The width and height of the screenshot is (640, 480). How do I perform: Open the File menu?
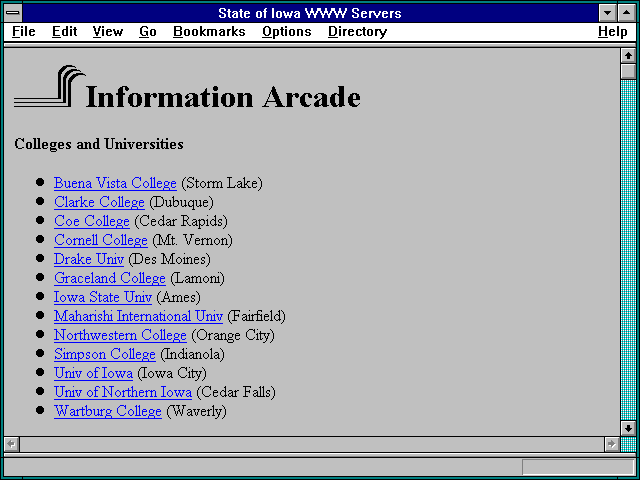tap(24, 32)
